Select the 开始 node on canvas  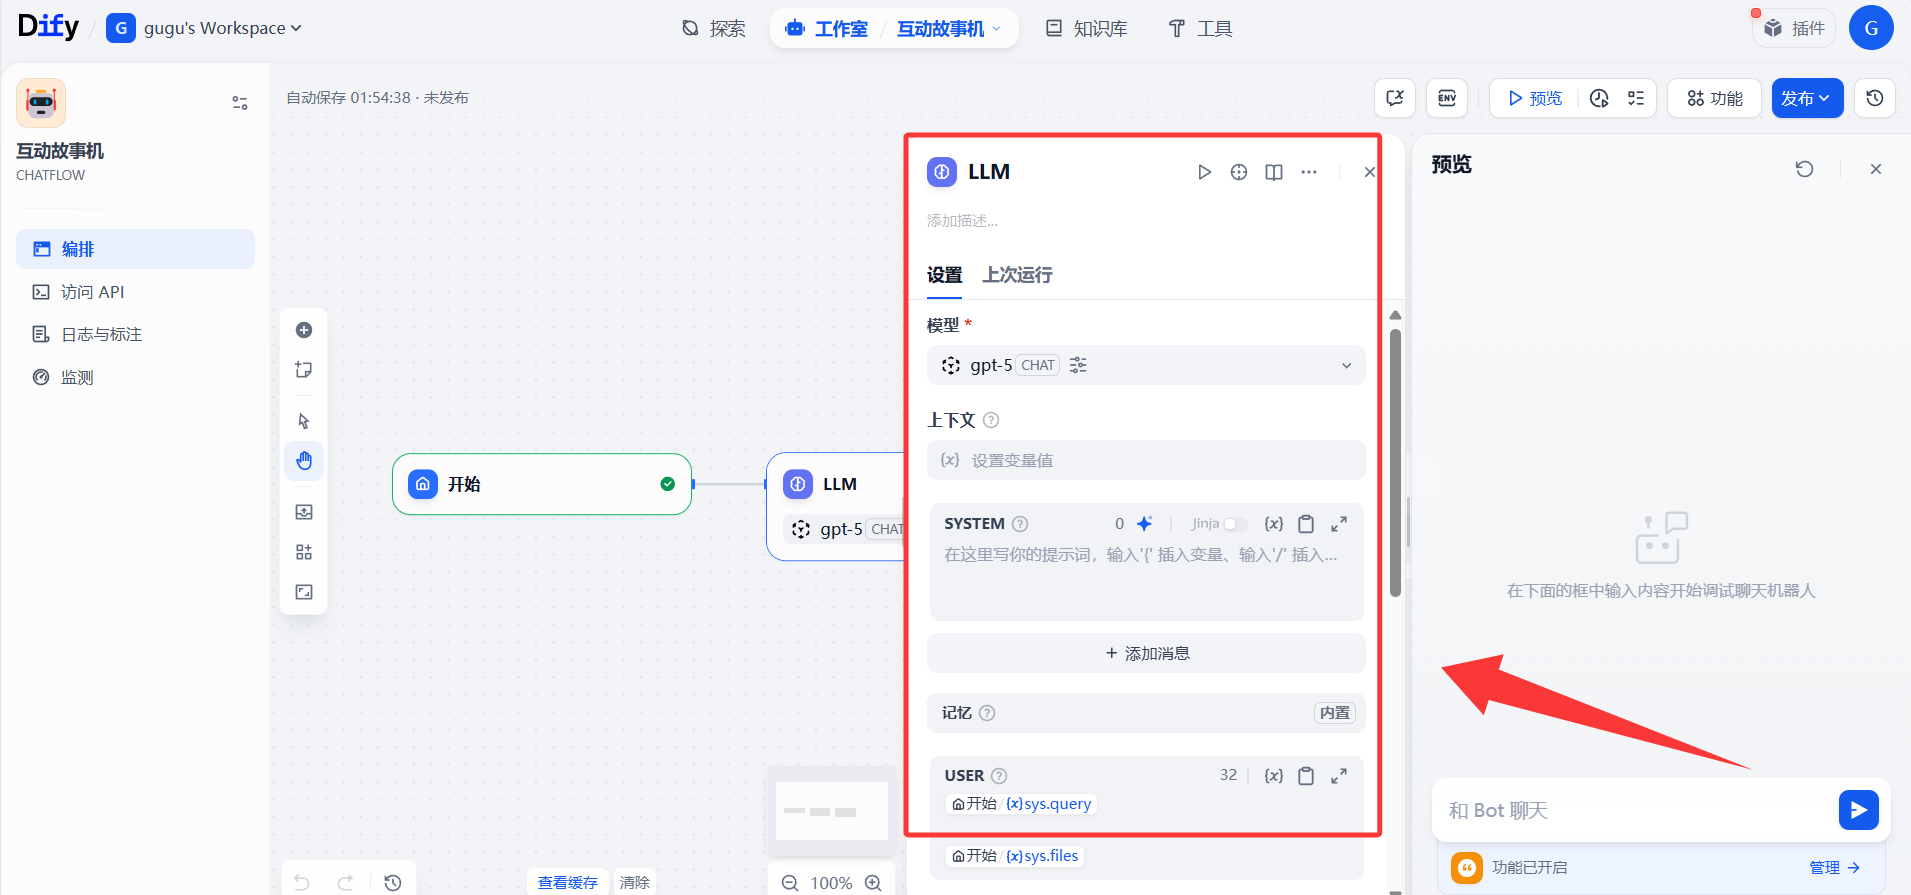pos(542,484)
